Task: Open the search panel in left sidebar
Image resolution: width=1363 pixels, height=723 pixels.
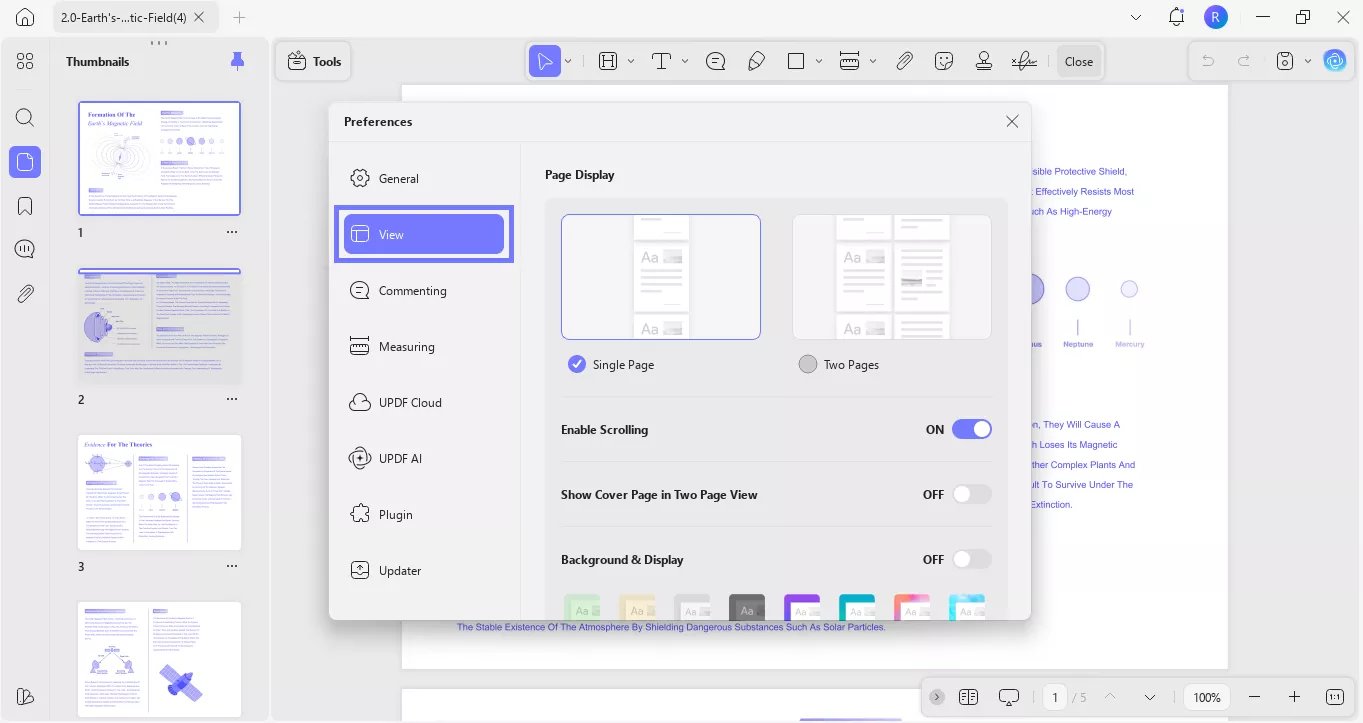Action: (x=25, y=117)
